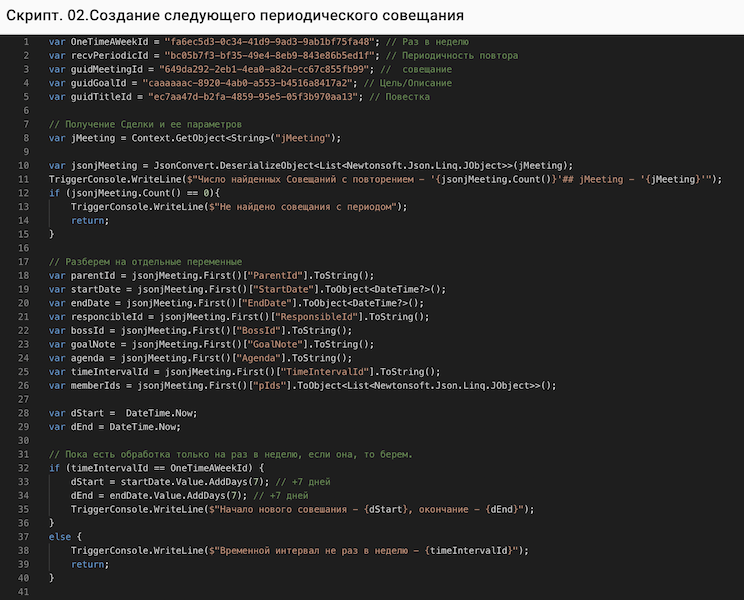Click line number 27 in gutter
Screen dimensions: 744x600
pos(24,399)
